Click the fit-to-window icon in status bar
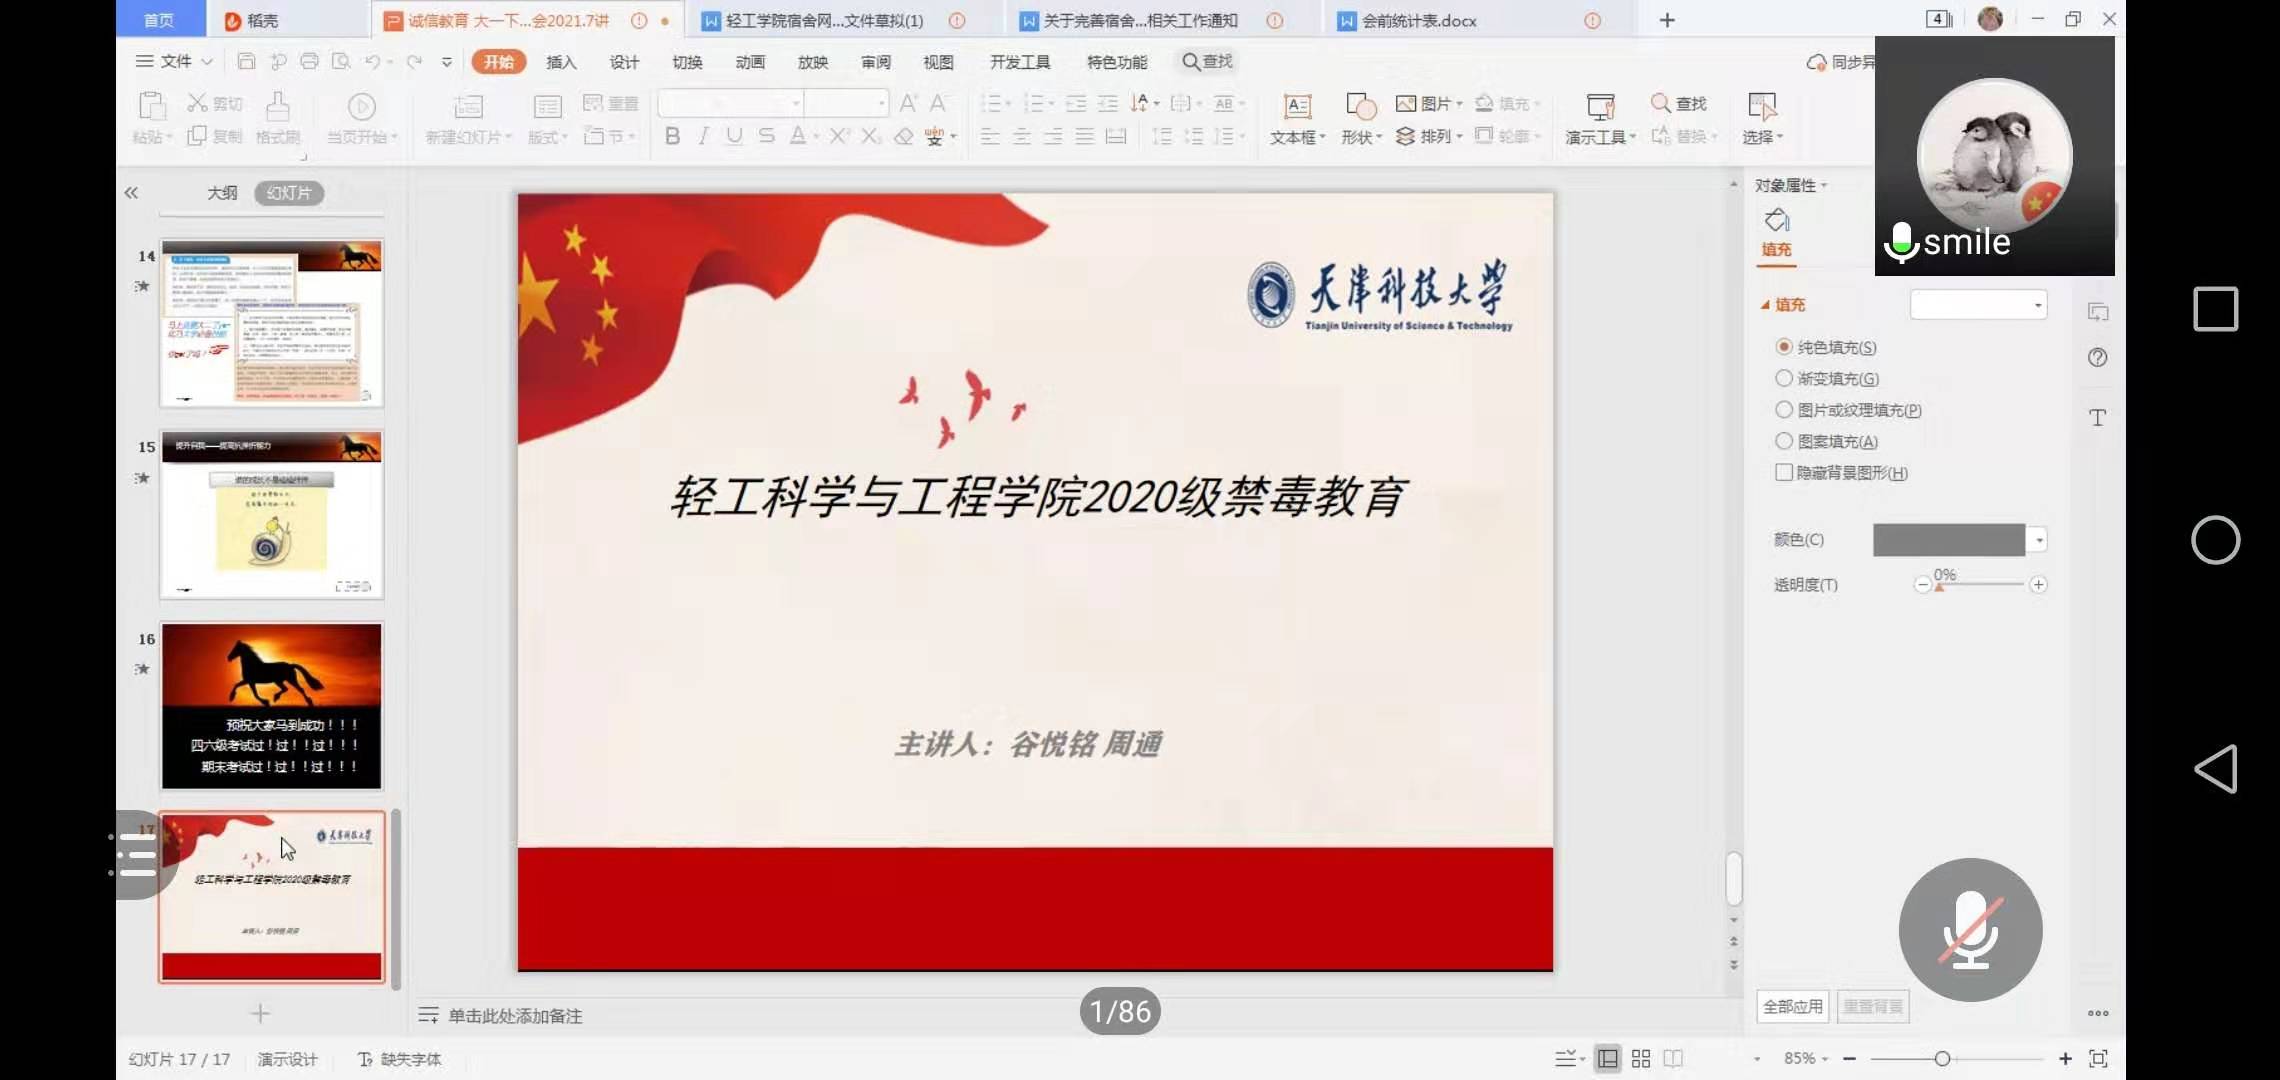The image size is (2280, 1080). tap(2099, 1058)
